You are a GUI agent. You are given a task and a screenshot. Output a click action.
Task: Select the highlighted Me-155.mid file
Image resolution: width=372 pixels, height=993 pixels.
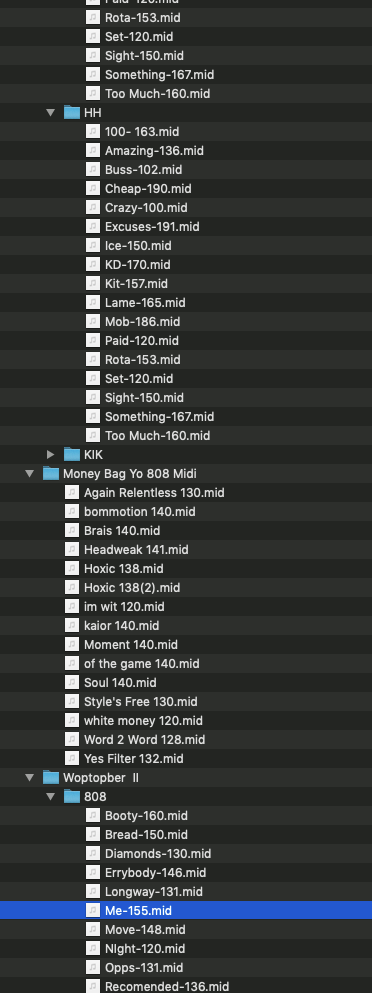186,911
